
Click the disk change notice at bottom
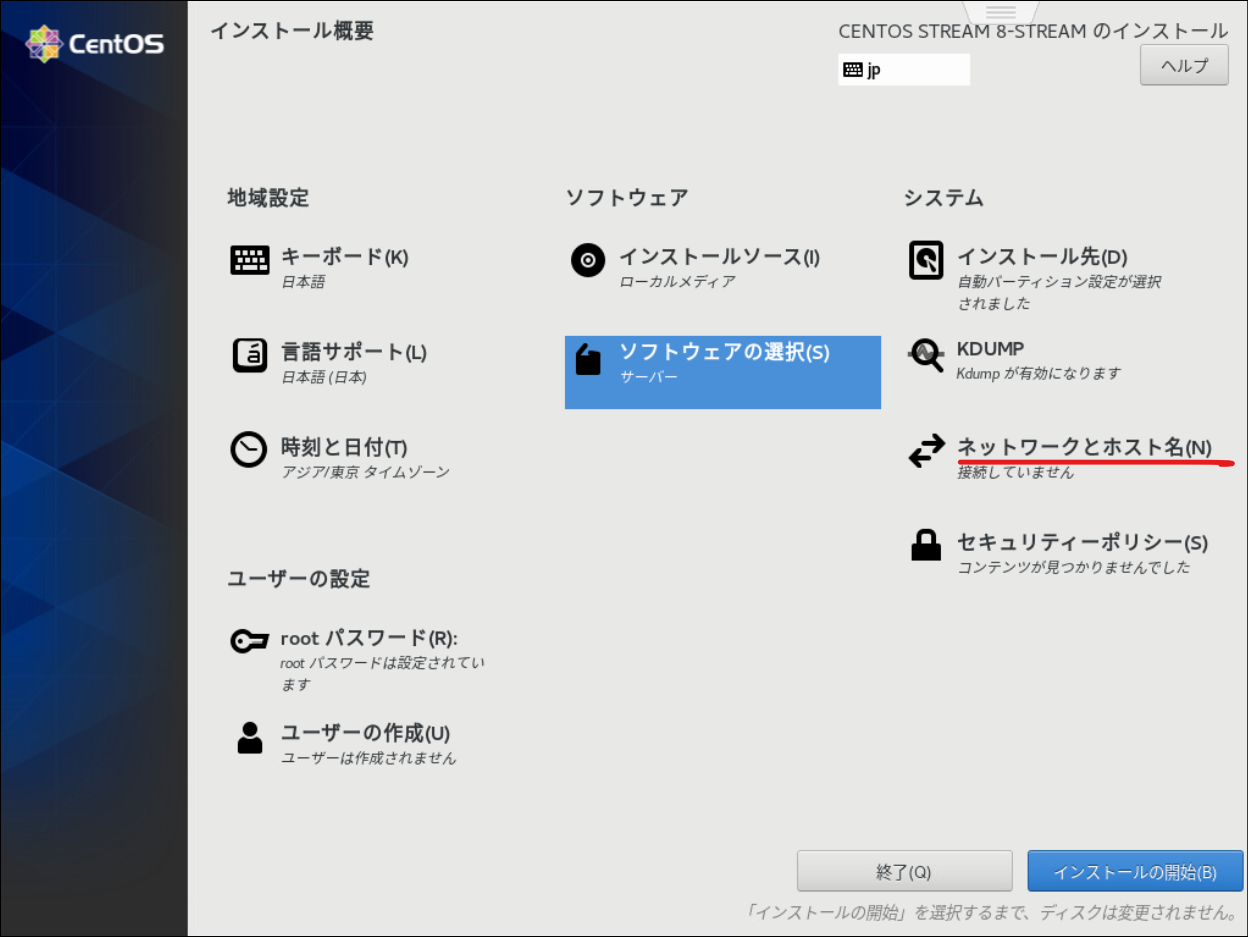click(992, 911)
